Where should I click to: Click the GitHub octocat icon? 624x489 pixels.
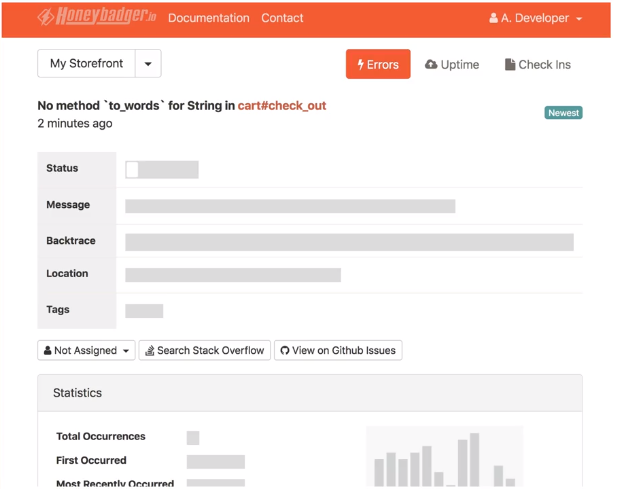[x=285, y=351]
